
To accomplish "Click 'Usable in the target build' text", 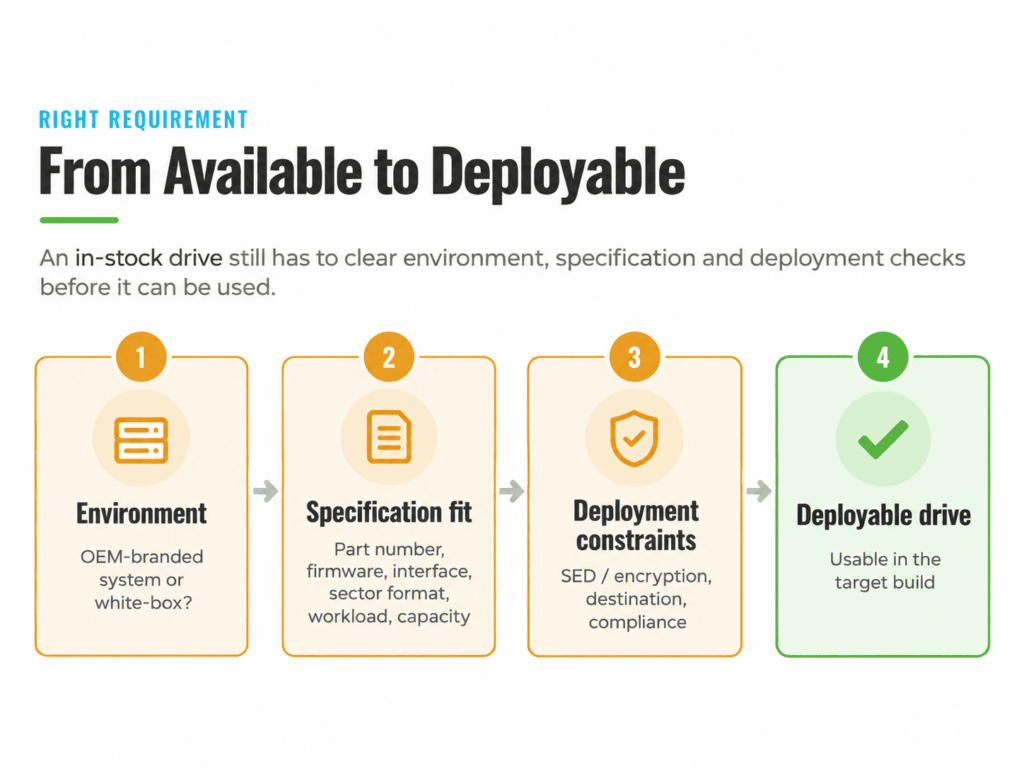I will pos(885,571).
